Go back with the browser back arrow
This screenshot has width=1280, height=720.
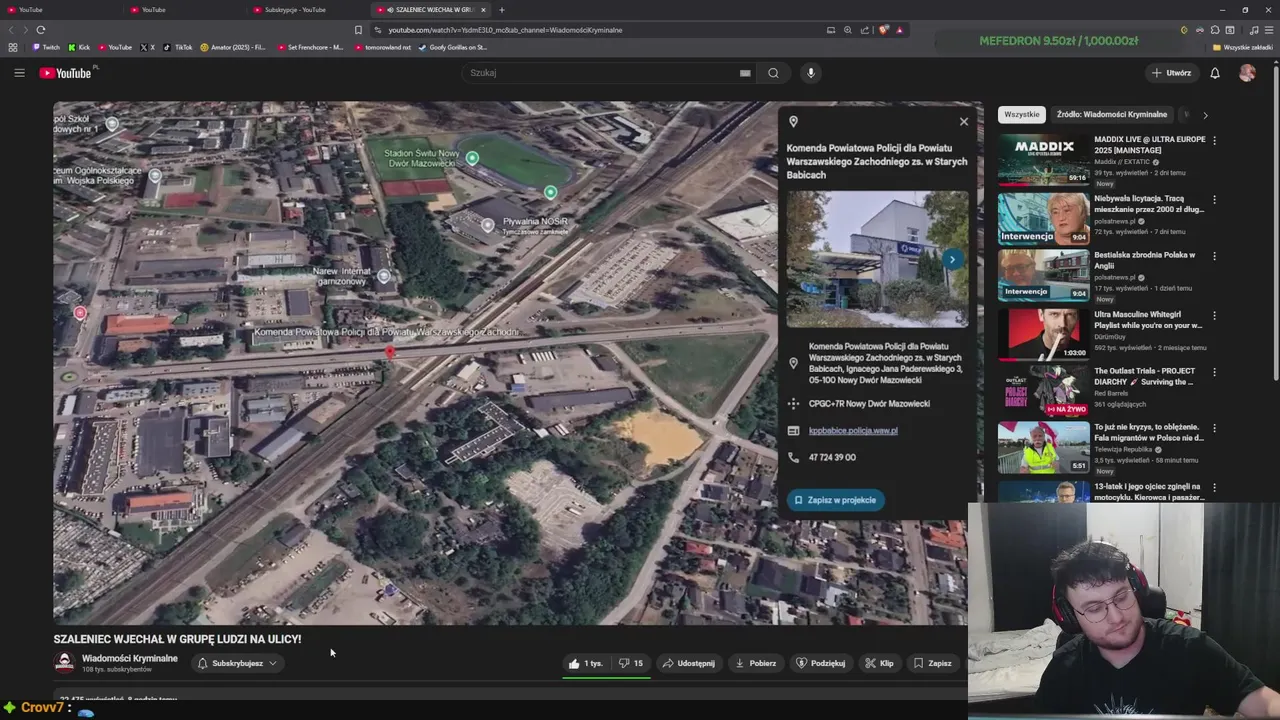(x=12, y=30)
